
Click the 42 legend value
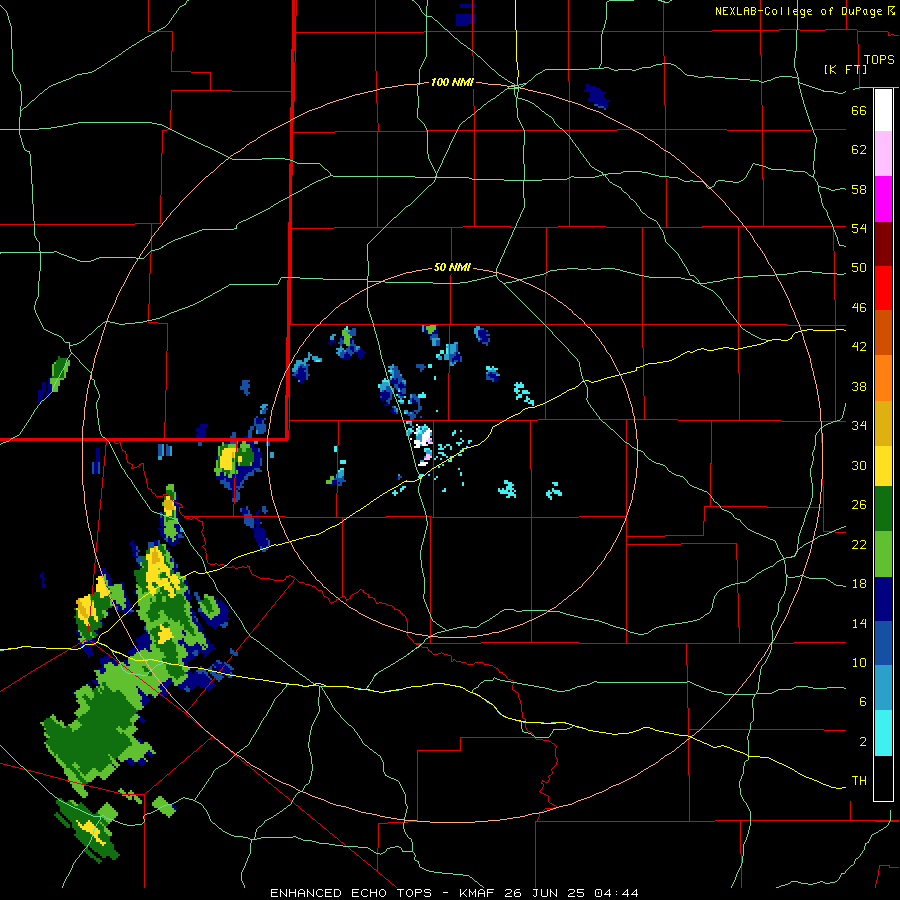point(859,347)
